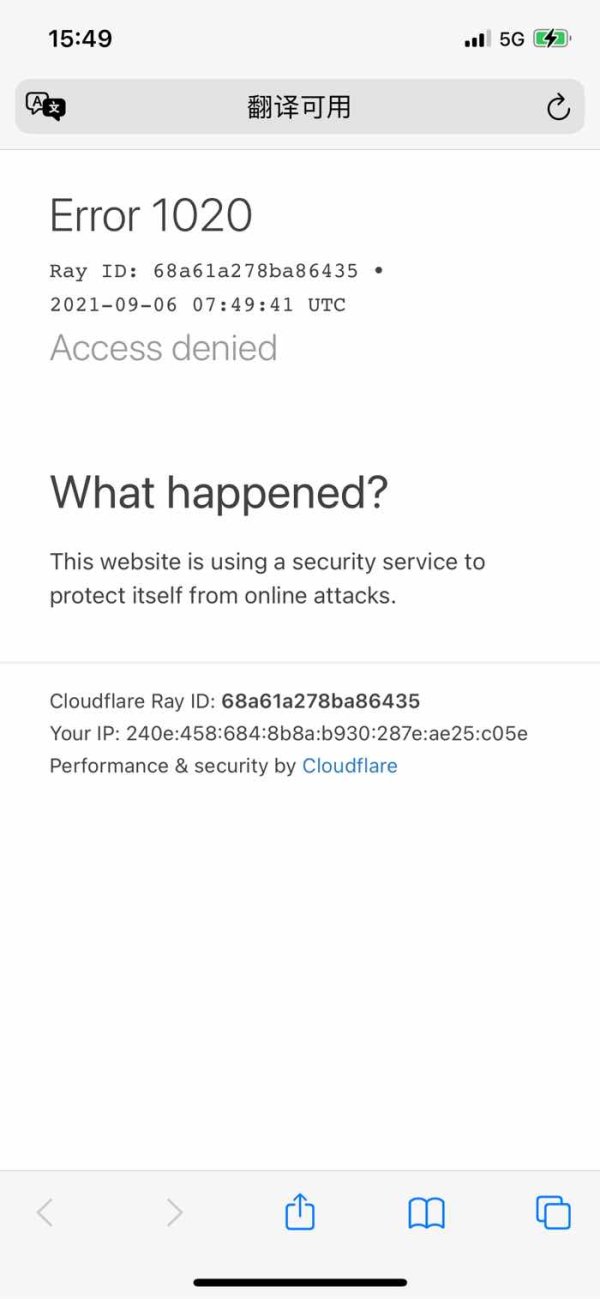Open the Cloudflare link
This screenshot has height=1299, width=600.
coord(350,766)
